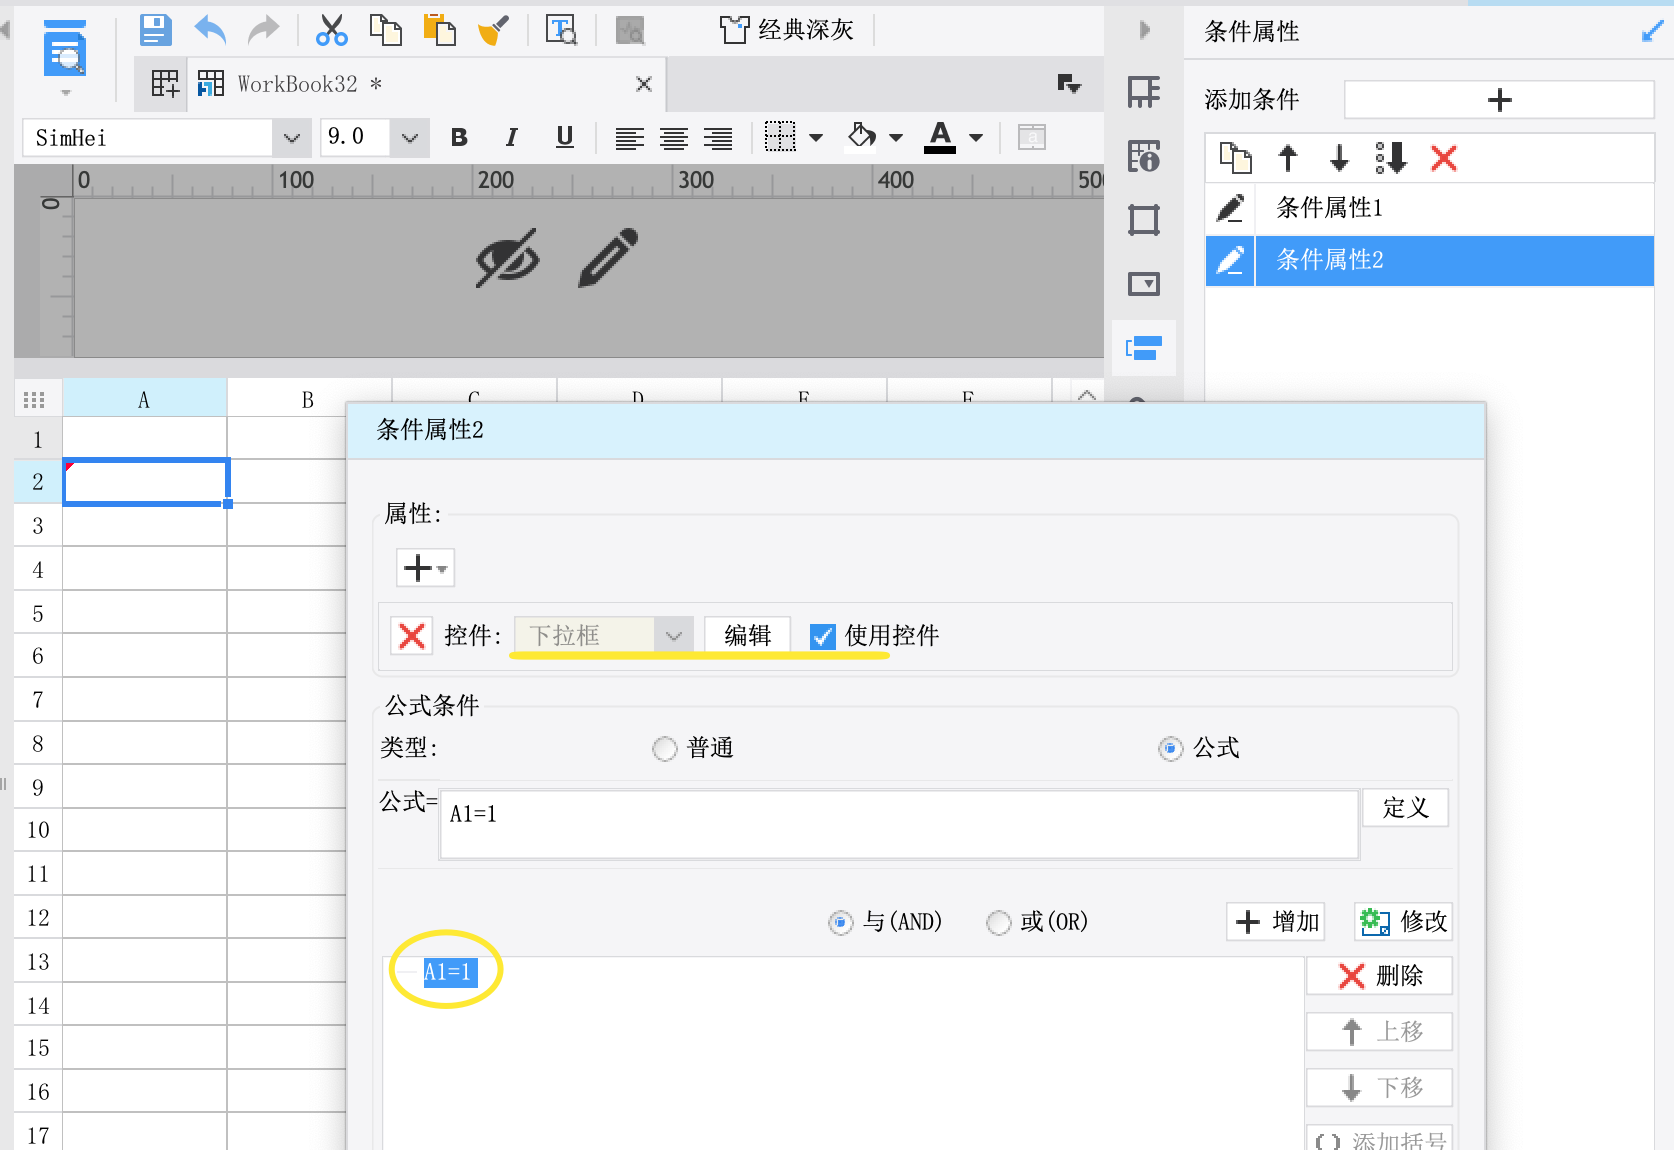The width and height of the screenshot is (1674, 1150).
Task: Click the 修改 button
Action: tap(1403, 922)
